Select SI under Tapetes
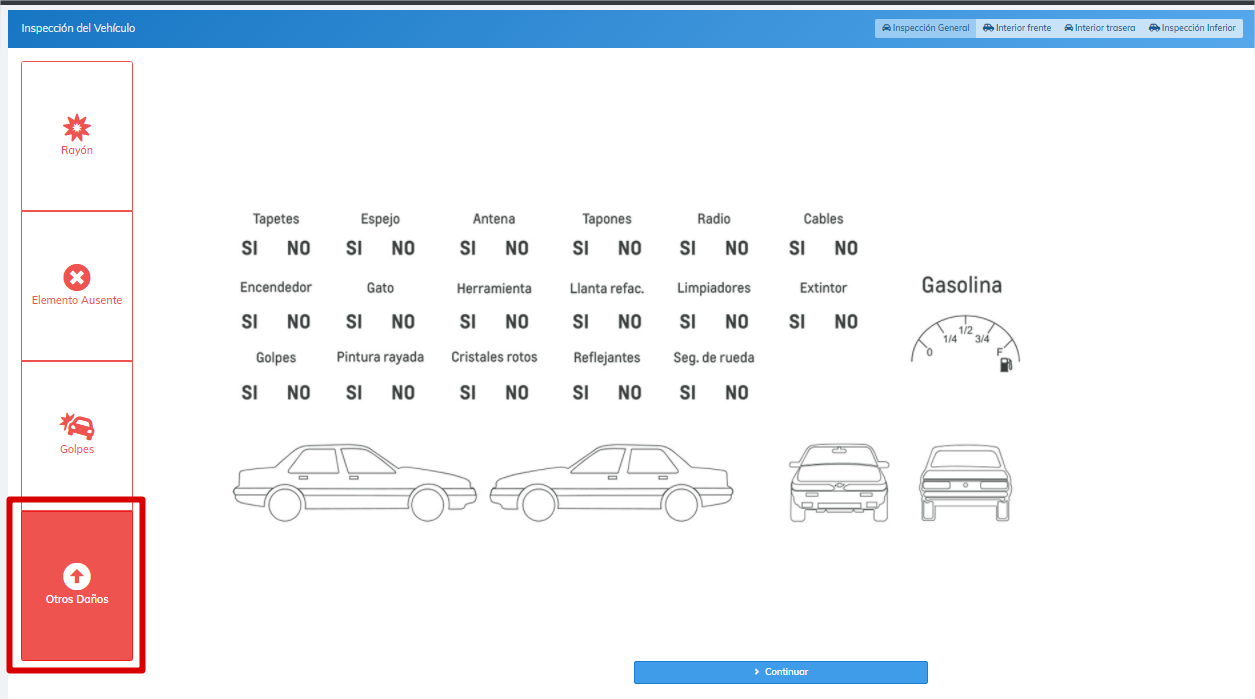This screenshot has width=1255, height=699. [x=249, y=248]
